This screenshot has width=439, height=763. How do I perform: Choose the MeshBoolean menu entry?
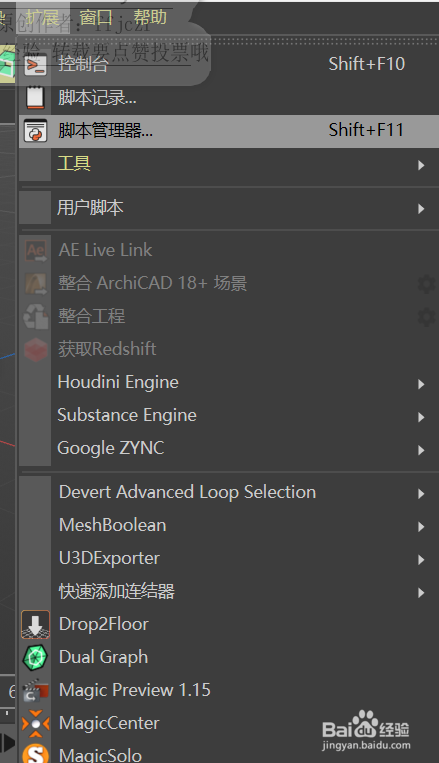229,525
